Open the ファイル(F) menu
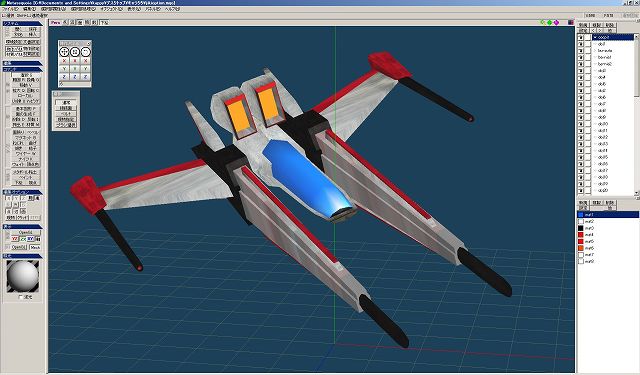The height and width of the screenshot is (375, 640). [x=11, y=9]
